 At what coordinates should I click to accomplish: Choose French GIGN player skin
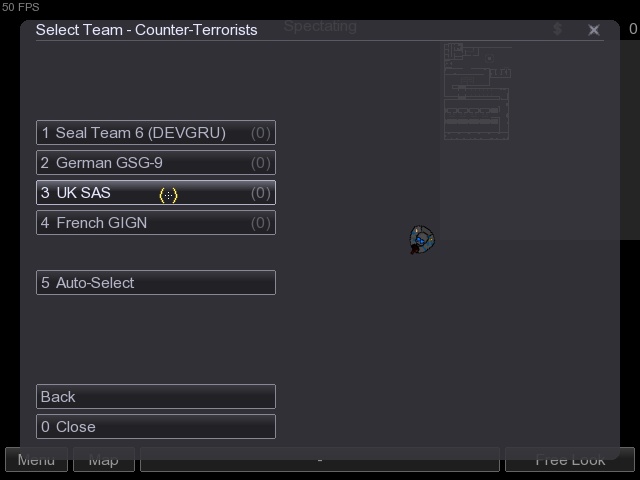point(156,223)
